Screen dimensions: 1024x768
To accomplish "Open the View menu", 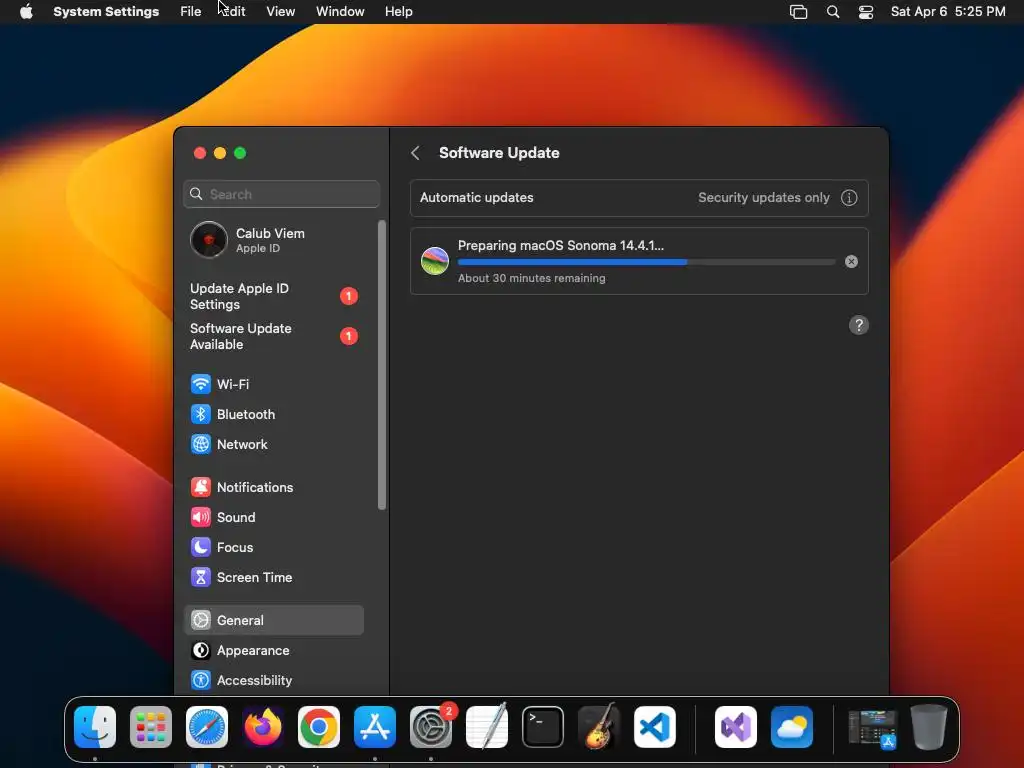I will [x=281, y=12].
